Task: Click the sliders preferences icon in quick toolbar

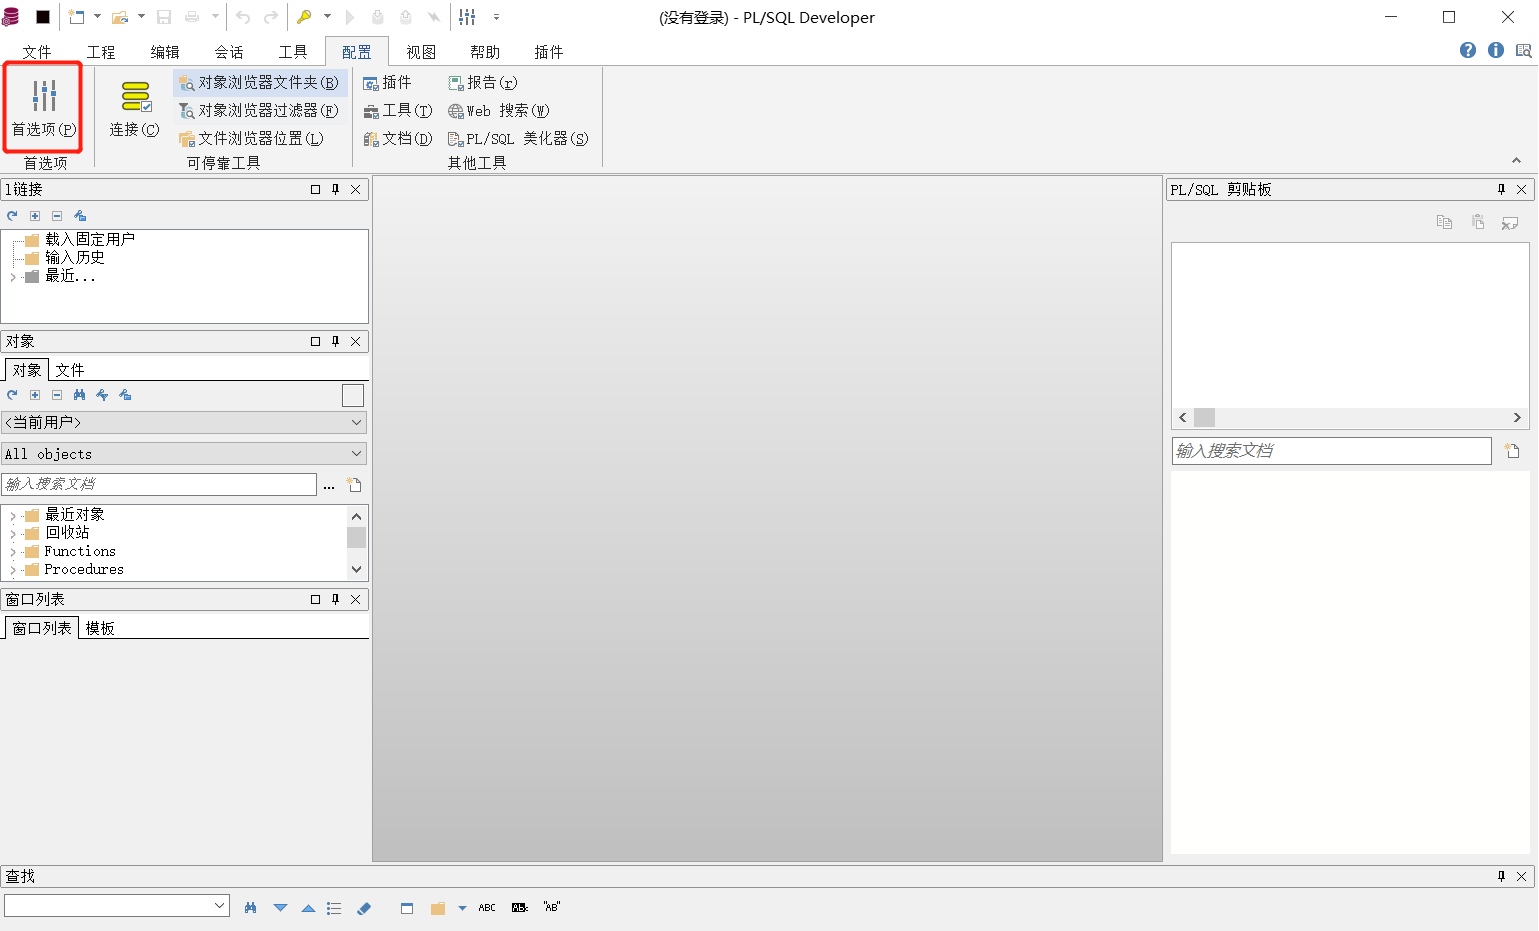Action: (x=467, y=17)
